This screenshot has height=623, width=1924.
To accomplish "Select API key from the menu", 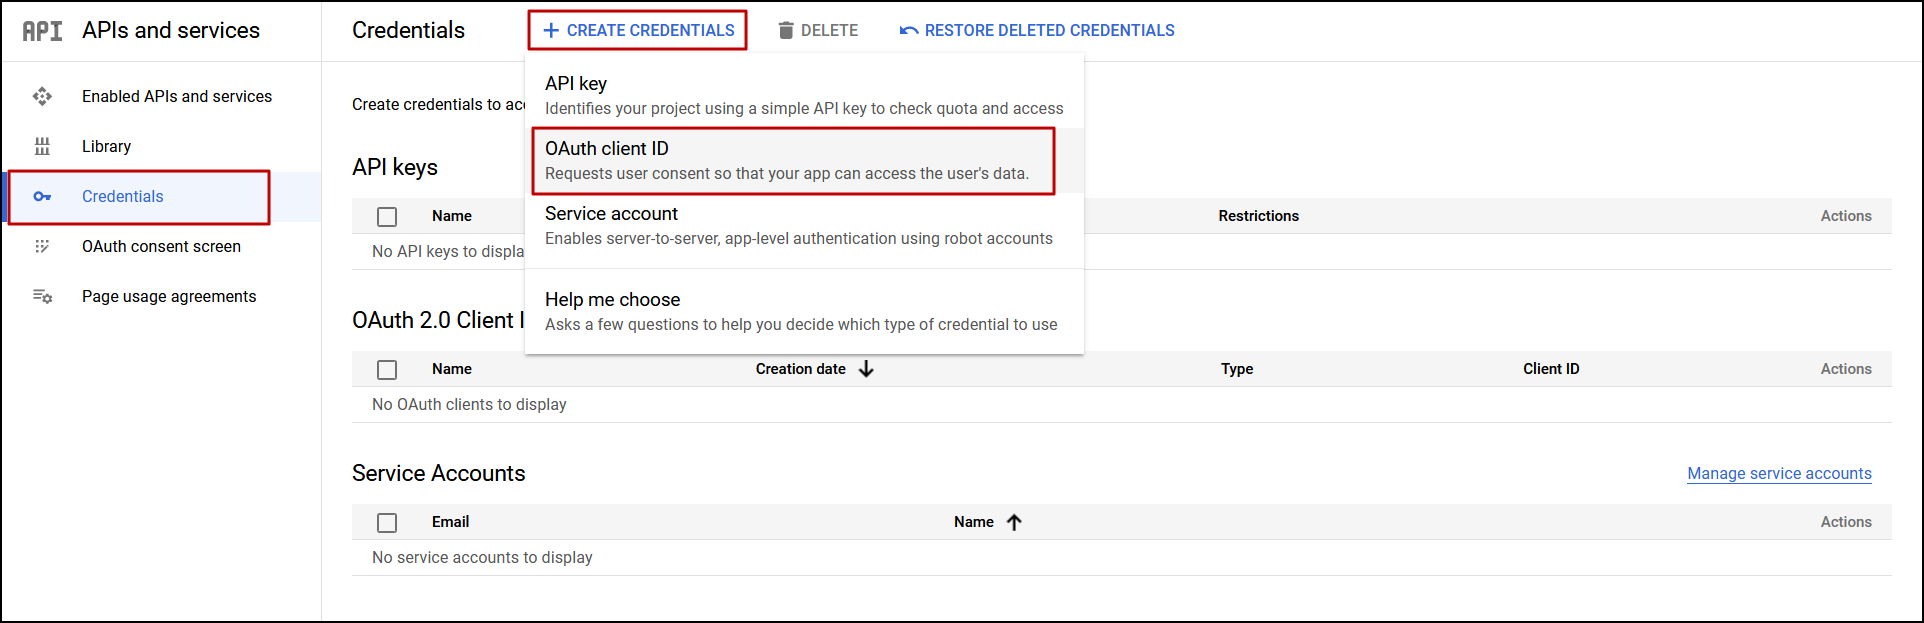I will pos(803,95).
